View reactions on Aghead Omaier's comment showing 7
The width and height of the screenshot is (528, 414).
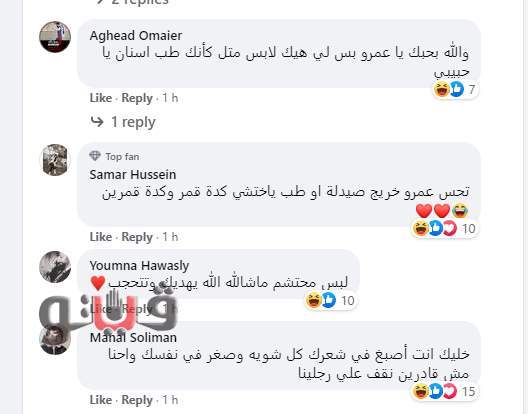455,90
